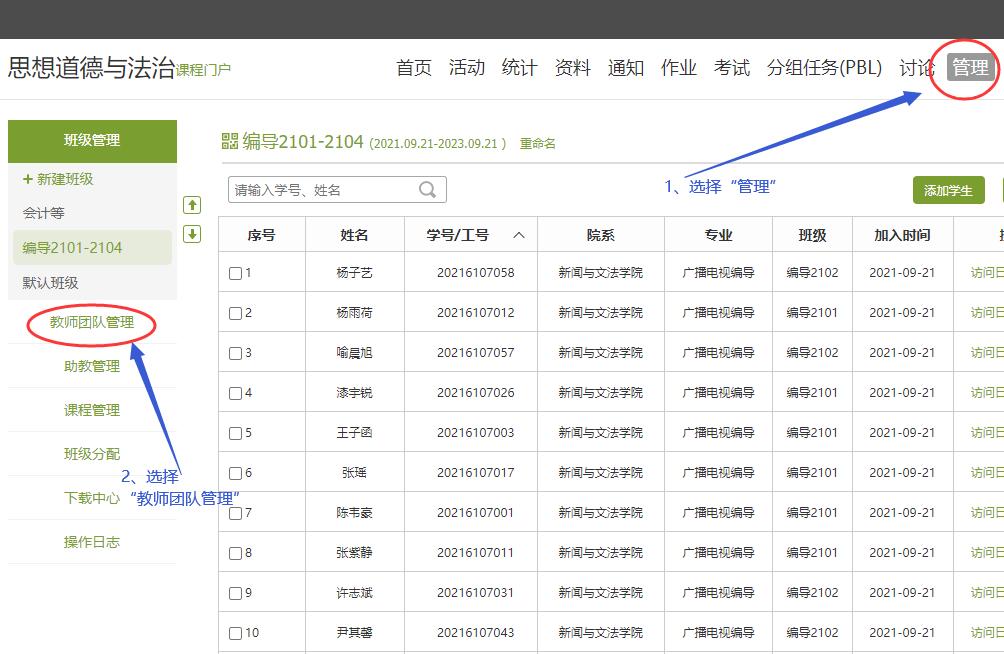Screen dimensions: 1004x654
Task: Click the move class down arrow icon
Action: tap(193, 234)
